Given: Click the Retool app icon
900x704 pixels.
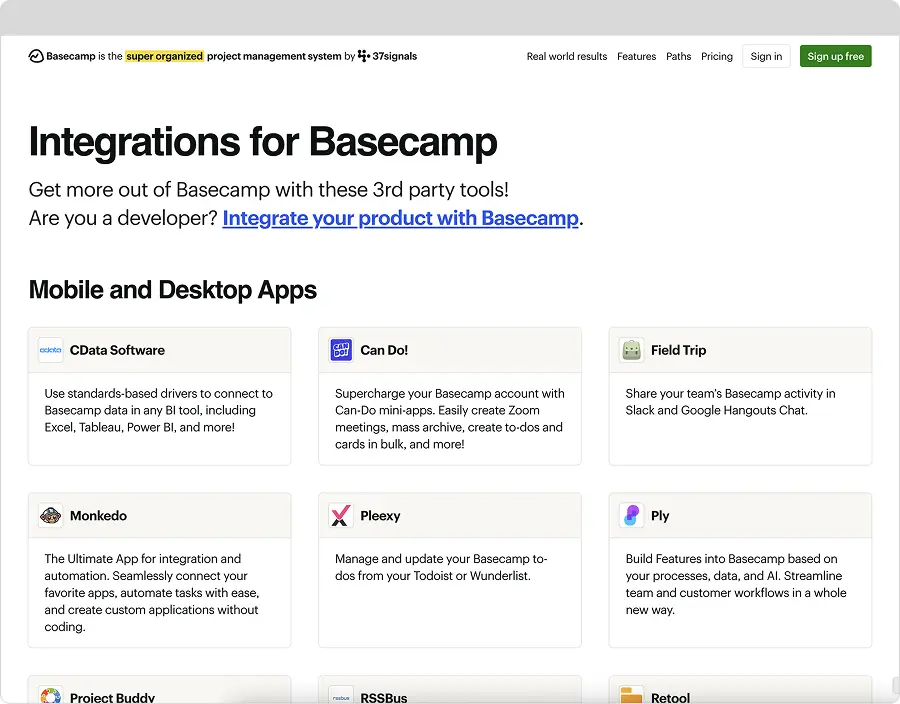Looking at the screenshot, I should [x=631, y=695].
